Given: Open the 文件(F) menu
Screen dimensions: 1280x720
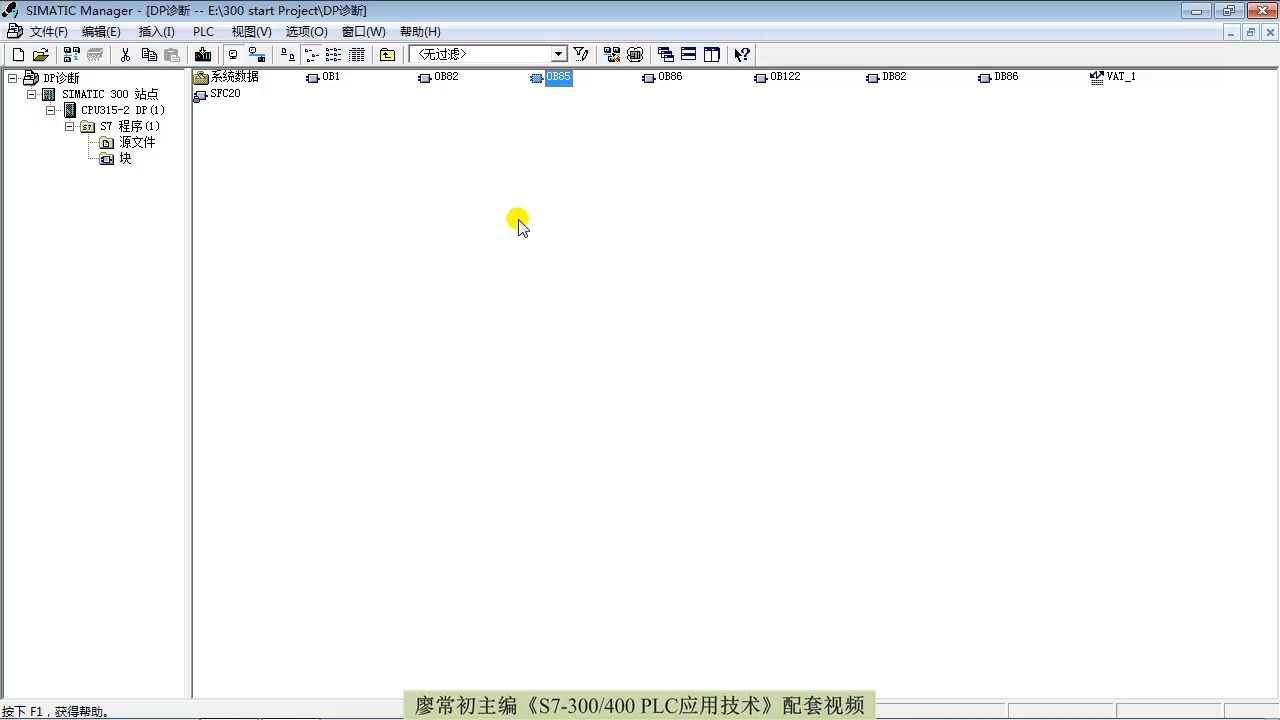Looking at the screenshot, I should pos(49,32).
